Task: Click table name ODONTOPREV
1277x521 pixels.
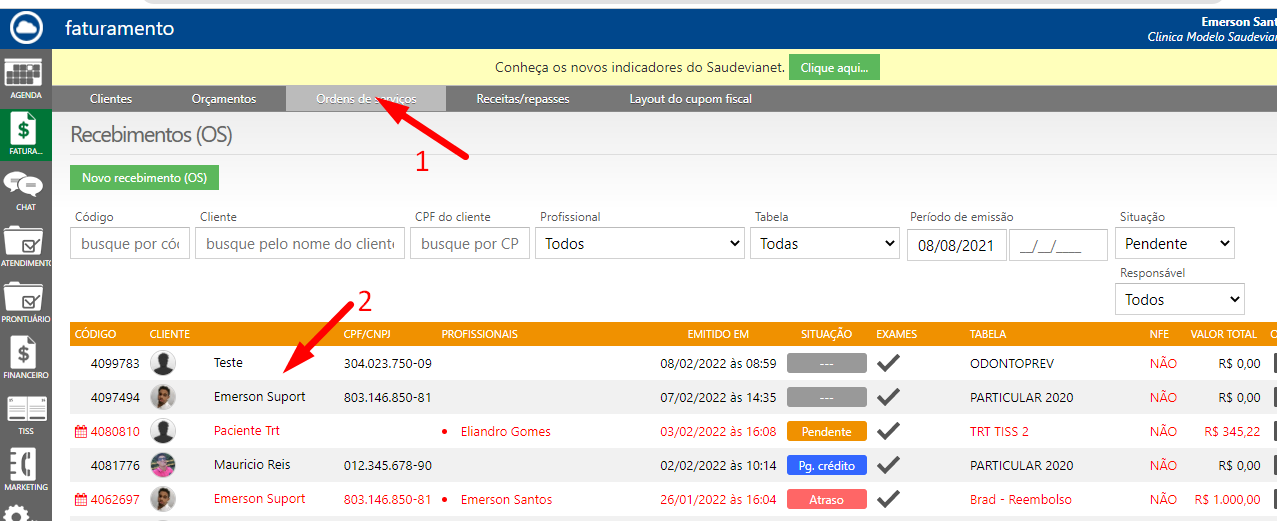Action: click(x=1012, y=363)
